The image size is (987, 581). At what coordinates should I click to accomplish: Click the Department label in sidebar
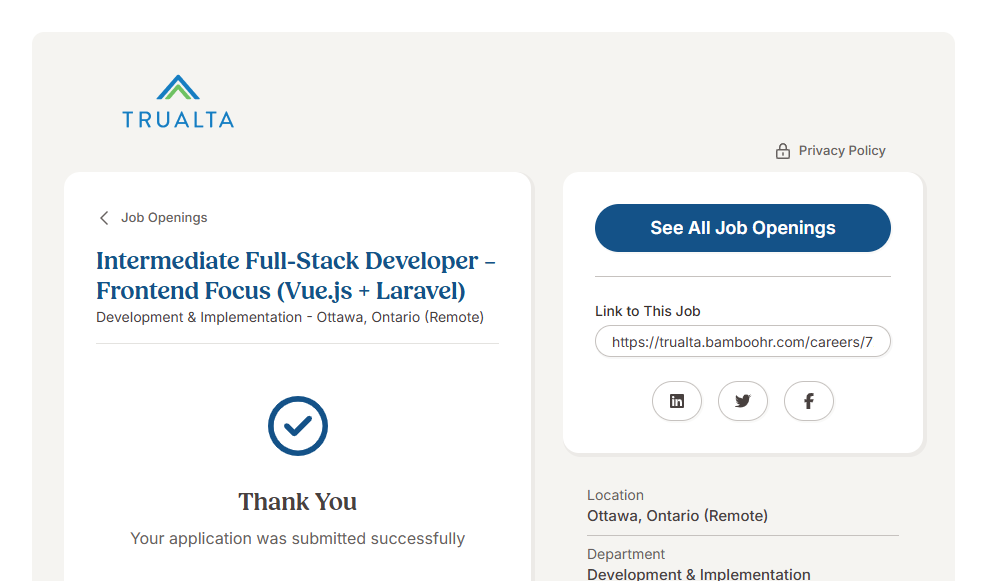coord(626,554)
